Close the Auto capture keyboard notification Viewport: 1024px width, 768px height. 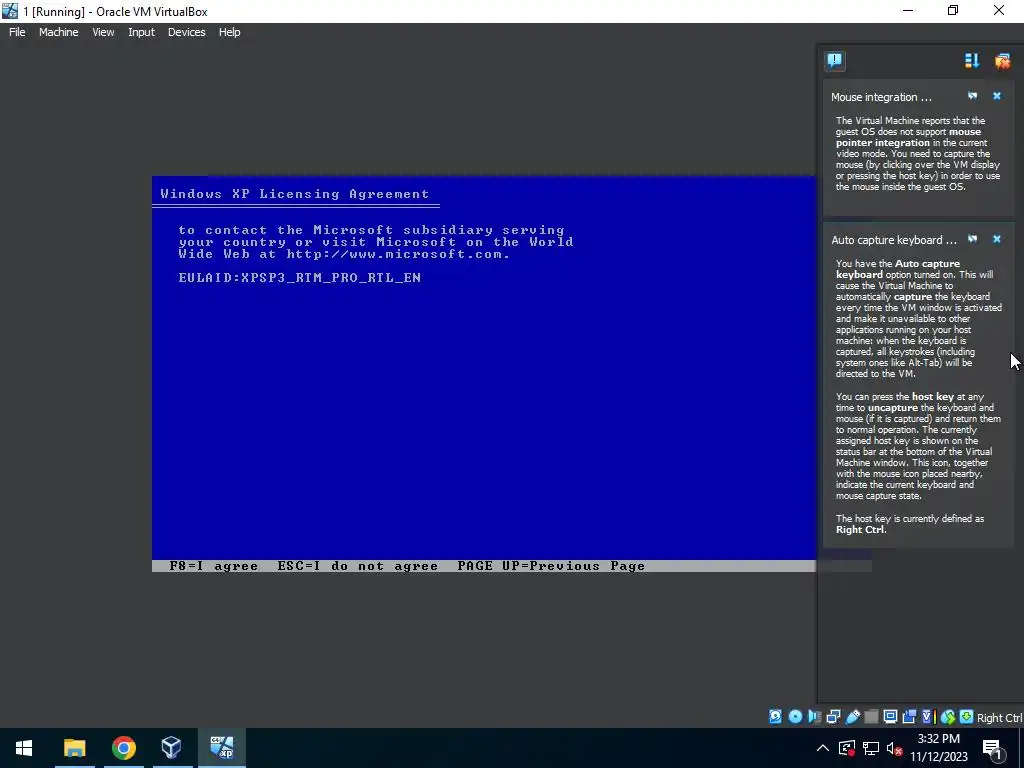point(997,239)
